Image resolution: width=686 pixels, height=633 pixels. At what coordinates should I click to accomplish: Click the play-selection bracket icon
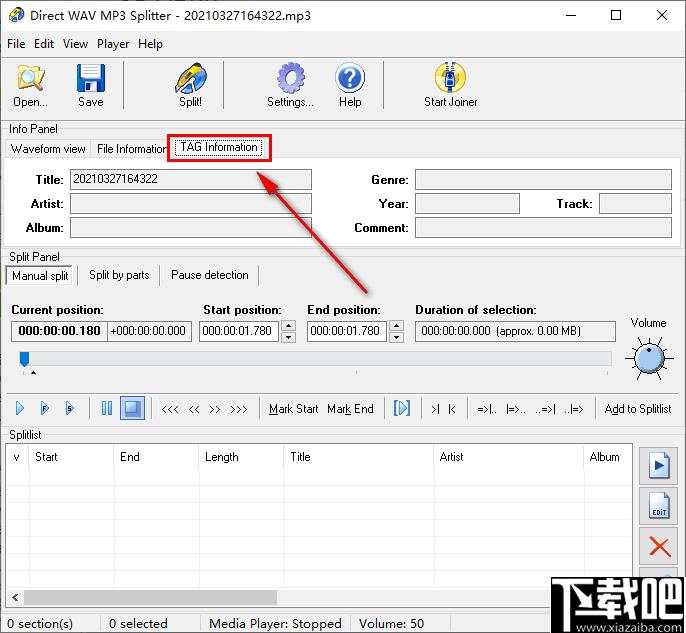(402, 408)
